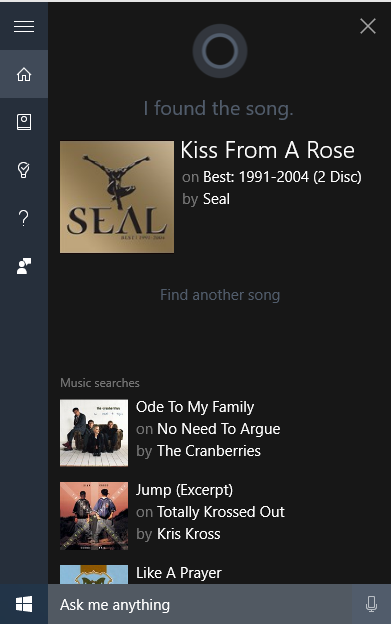Go to Cortana Home in the sidebar
Viewport: 391px width, 624px height.
[24, 74]
